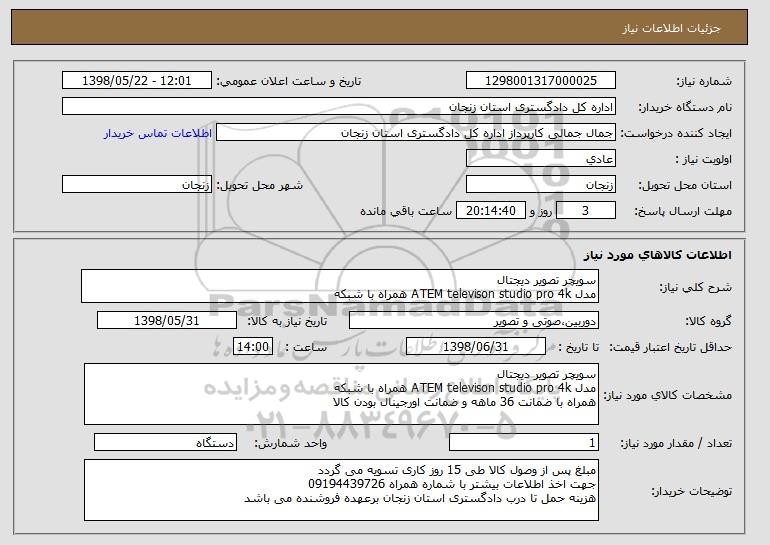The height and width of the screenshot is (545, 770).
Task: Click the حداقل تاریخ اعتبار قیمت label
Action: (671, 347)
